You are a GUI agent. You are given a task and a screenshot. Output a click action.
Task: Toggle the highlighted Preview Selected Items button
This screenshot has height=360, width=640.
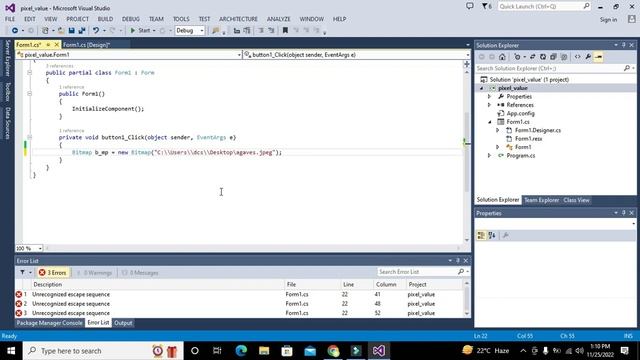click(599, 57)
